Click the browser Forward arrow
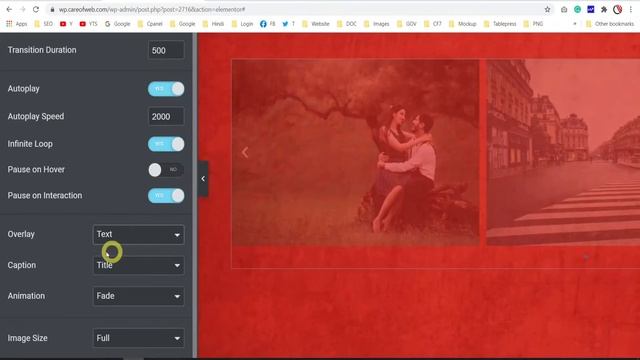 [22, 9]
